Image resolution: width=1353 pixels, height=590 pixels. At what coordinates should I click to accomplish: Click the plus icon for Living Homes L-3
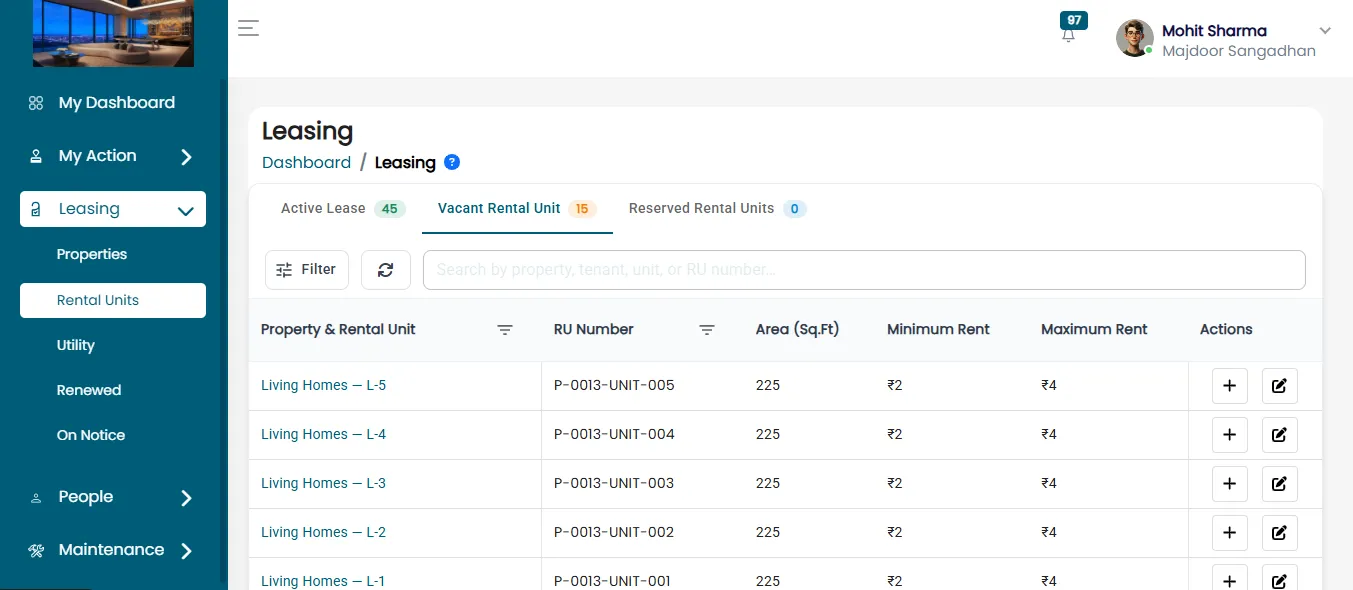click(x=1230, y=484)
